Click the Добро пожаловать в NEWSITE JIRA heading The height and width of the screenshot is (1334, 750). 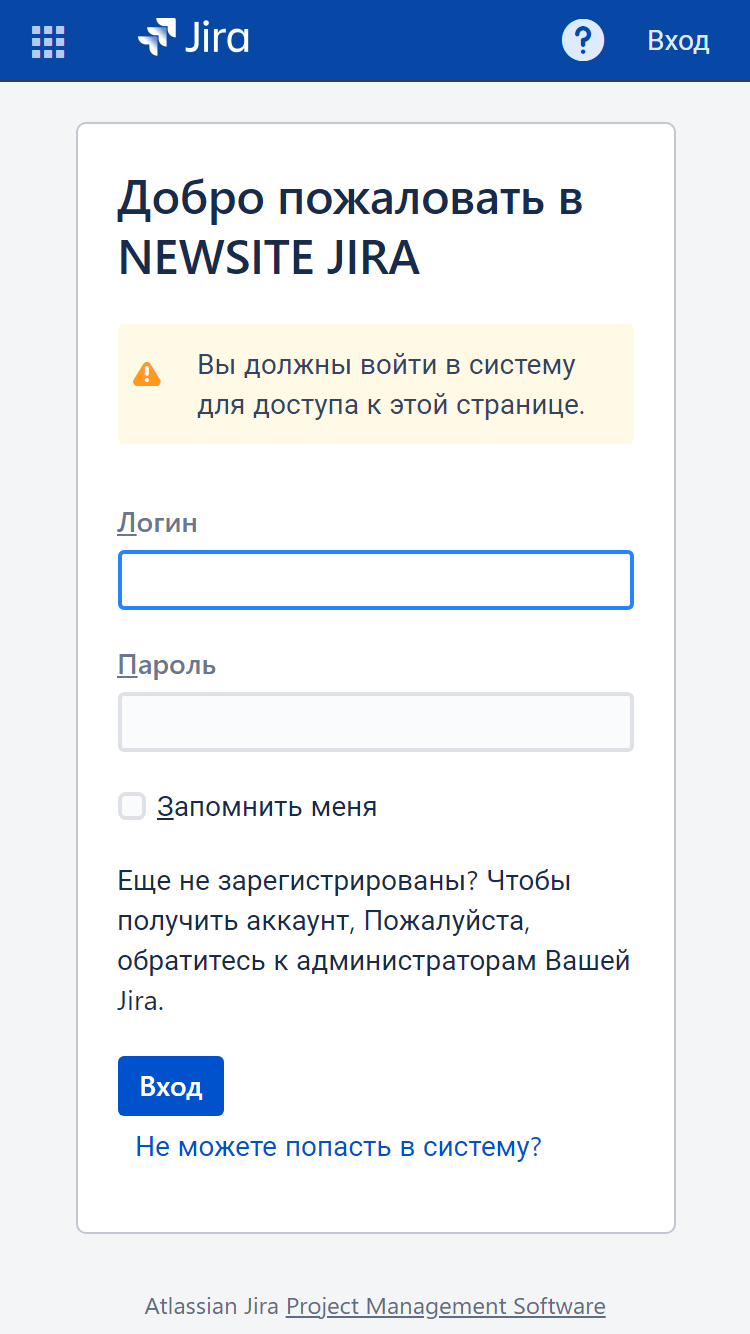point(351,228)
